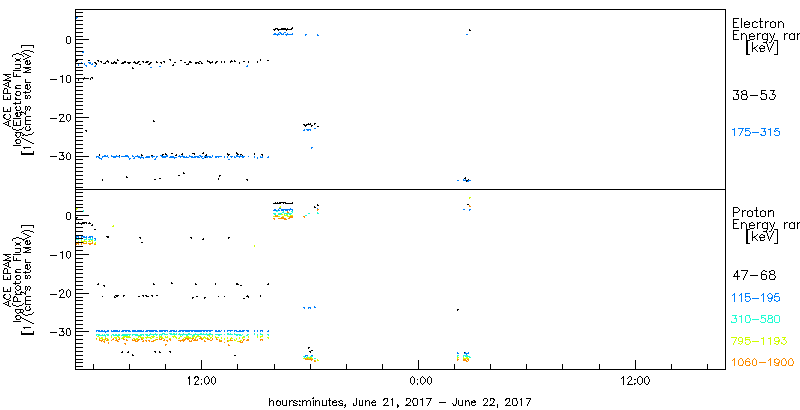Click the -20 tick on proton panel

pos(59,293)
